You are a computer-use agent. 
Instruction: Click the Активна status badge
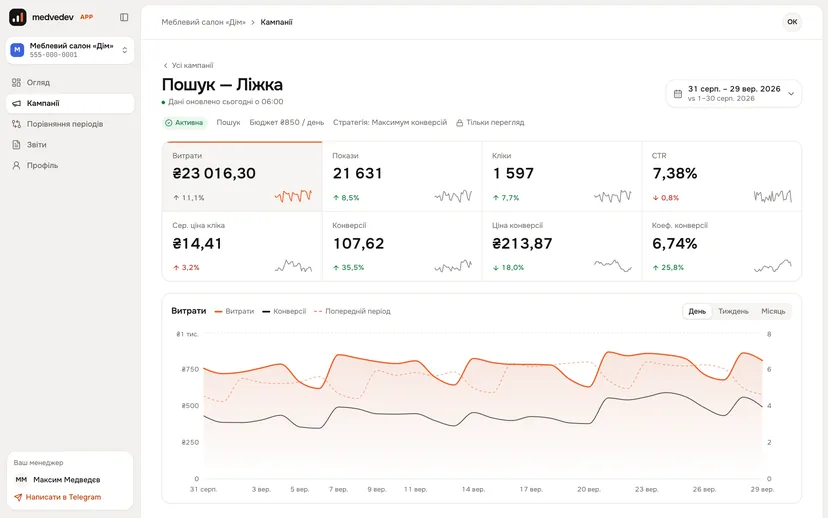(184, 123)
